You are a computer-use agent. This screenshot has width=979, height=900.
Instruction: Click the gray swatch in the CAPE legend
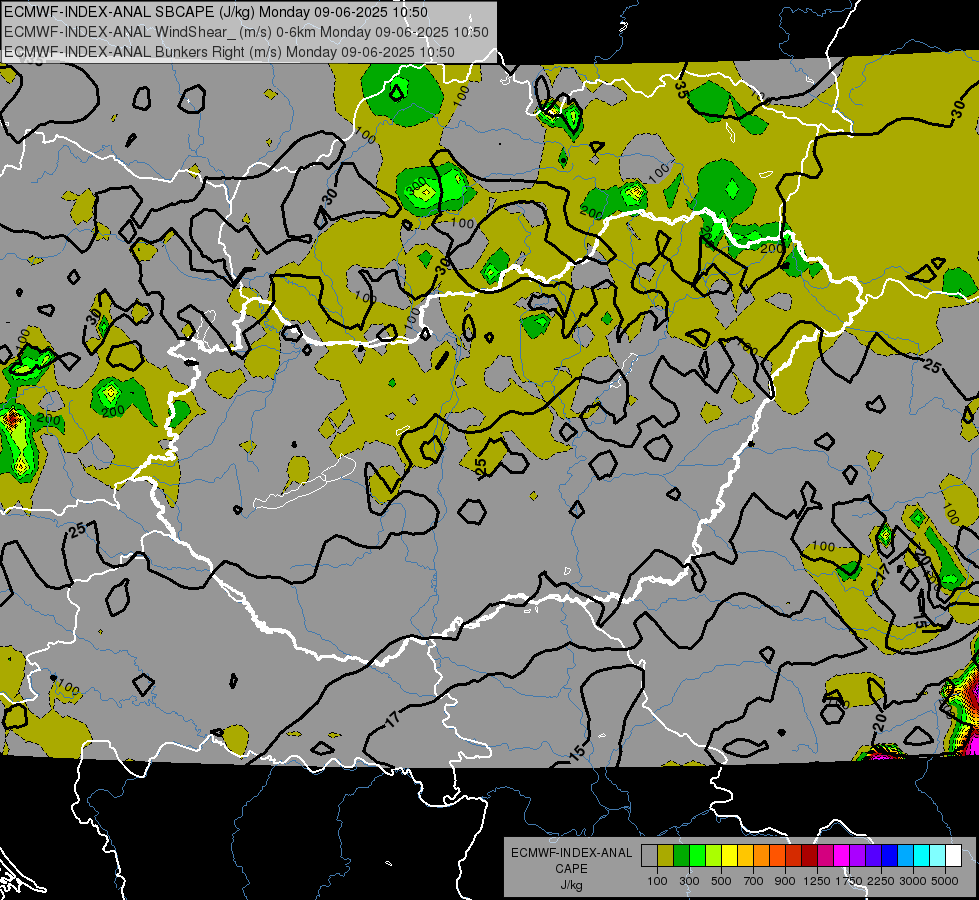[x=649, y=855]
